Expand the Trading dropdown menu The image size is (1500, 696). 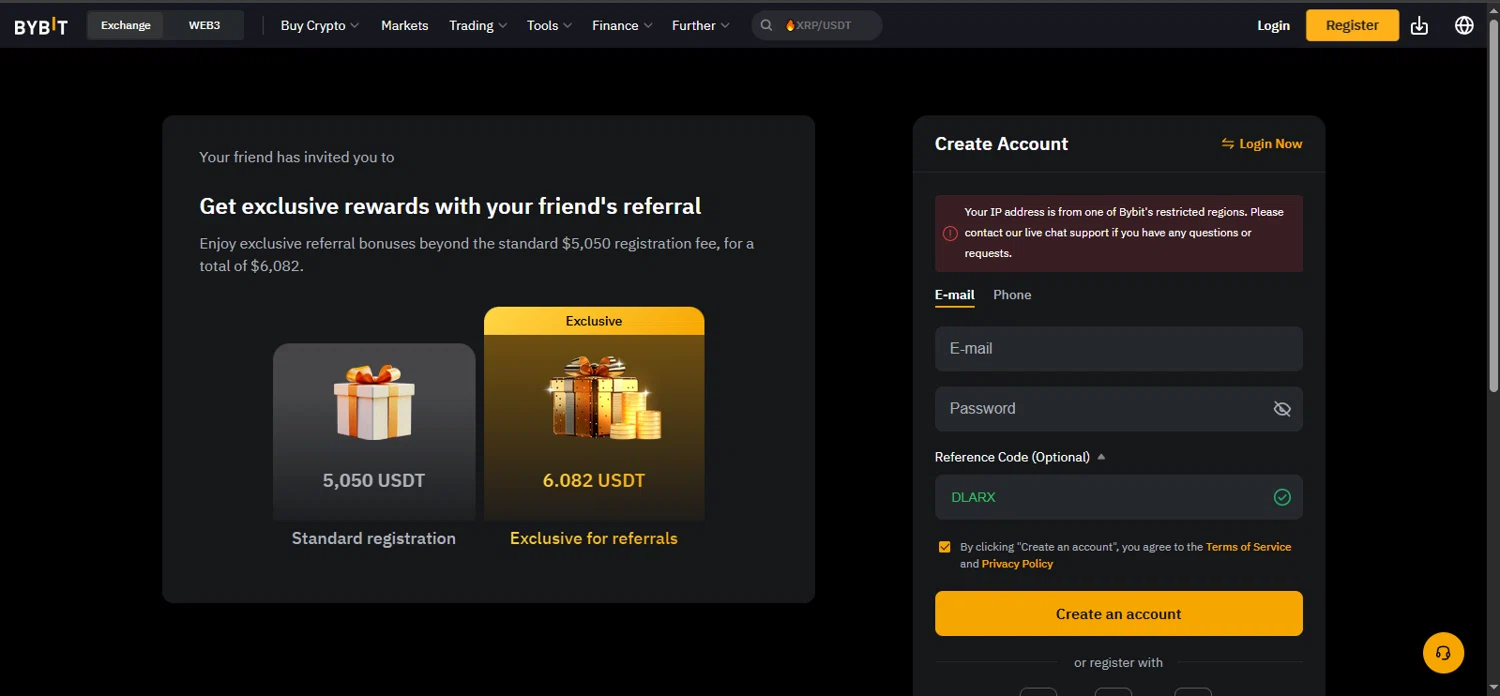[478, 26]
